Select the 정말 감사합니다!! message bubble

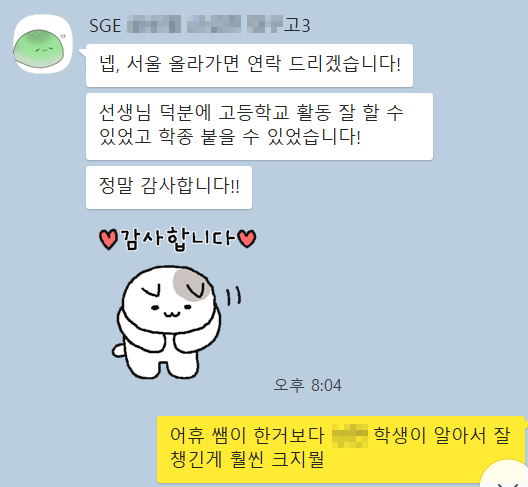click(x=169, y=187)
